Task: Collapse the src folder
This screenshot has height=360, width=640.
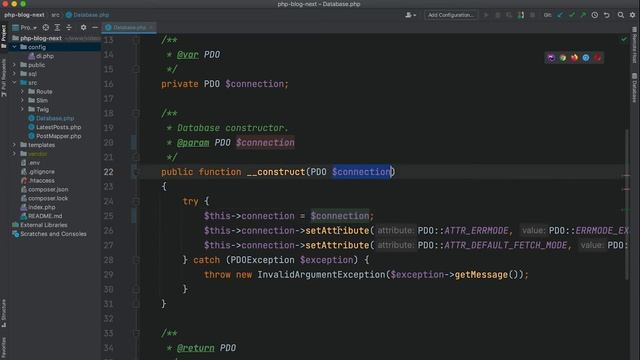Action: pyautogui.click(x=14, y=83)
